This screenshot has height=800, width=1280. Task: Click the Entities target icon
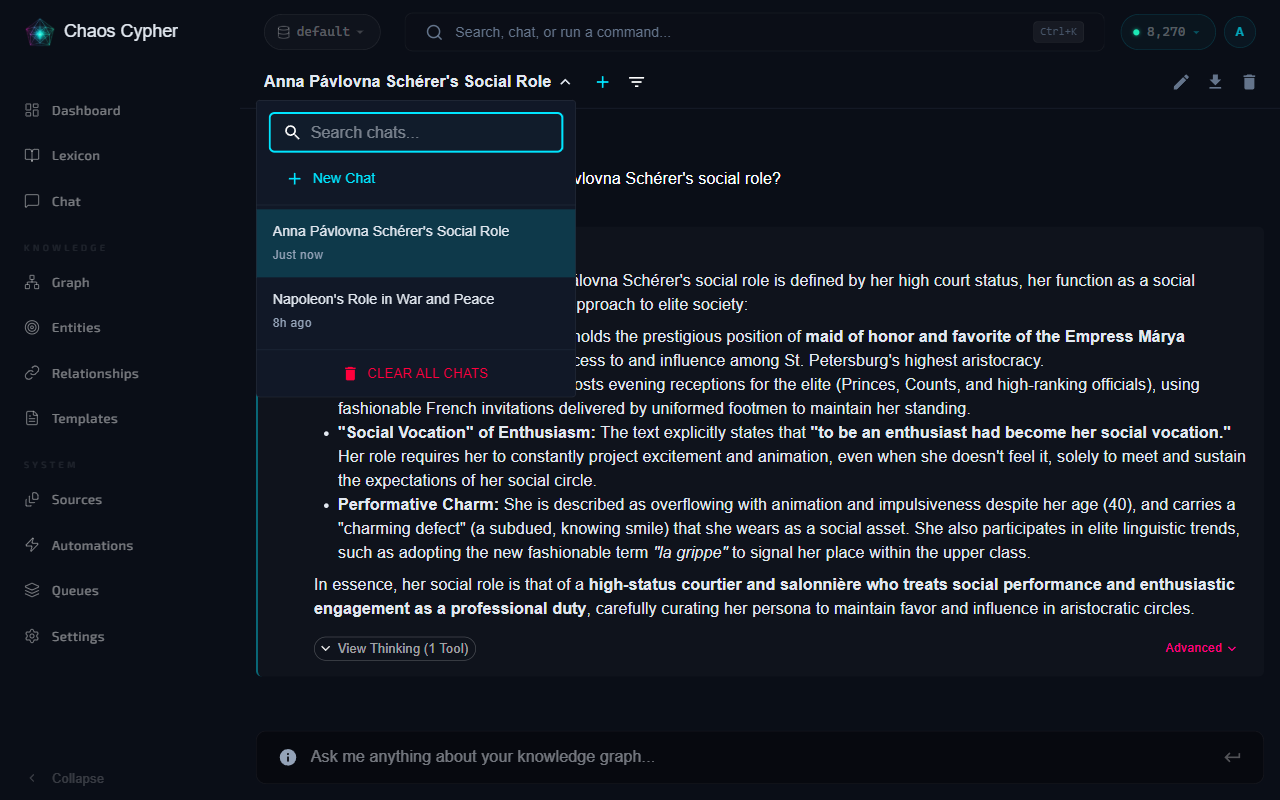[32, 328]
